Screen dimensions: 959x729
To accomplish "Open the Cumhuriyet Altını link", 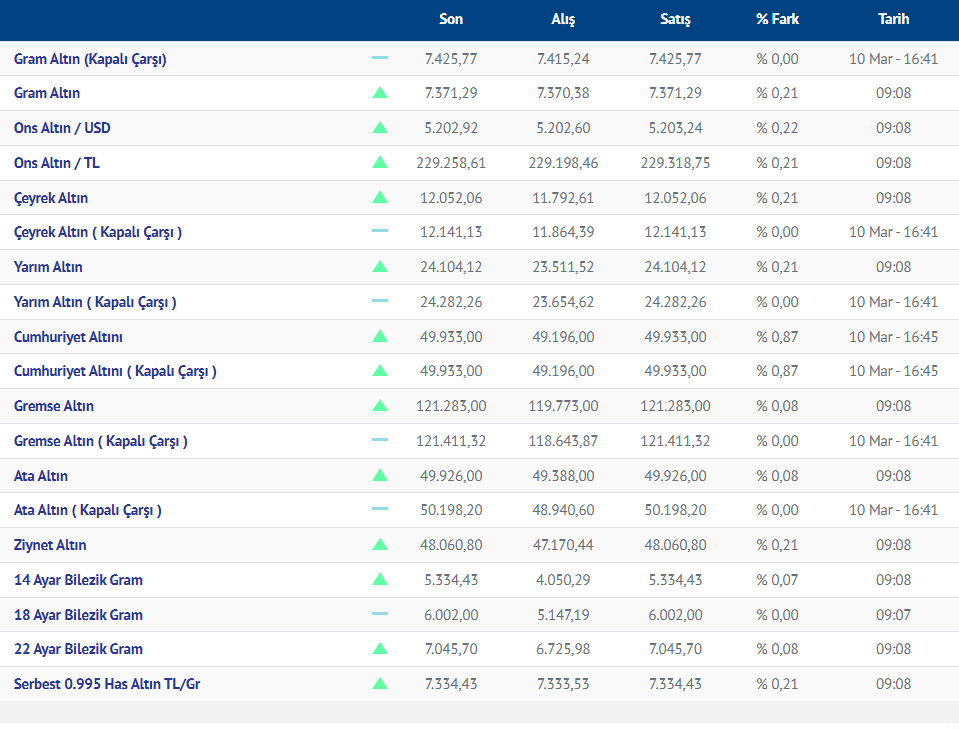I will coord(68,337).
